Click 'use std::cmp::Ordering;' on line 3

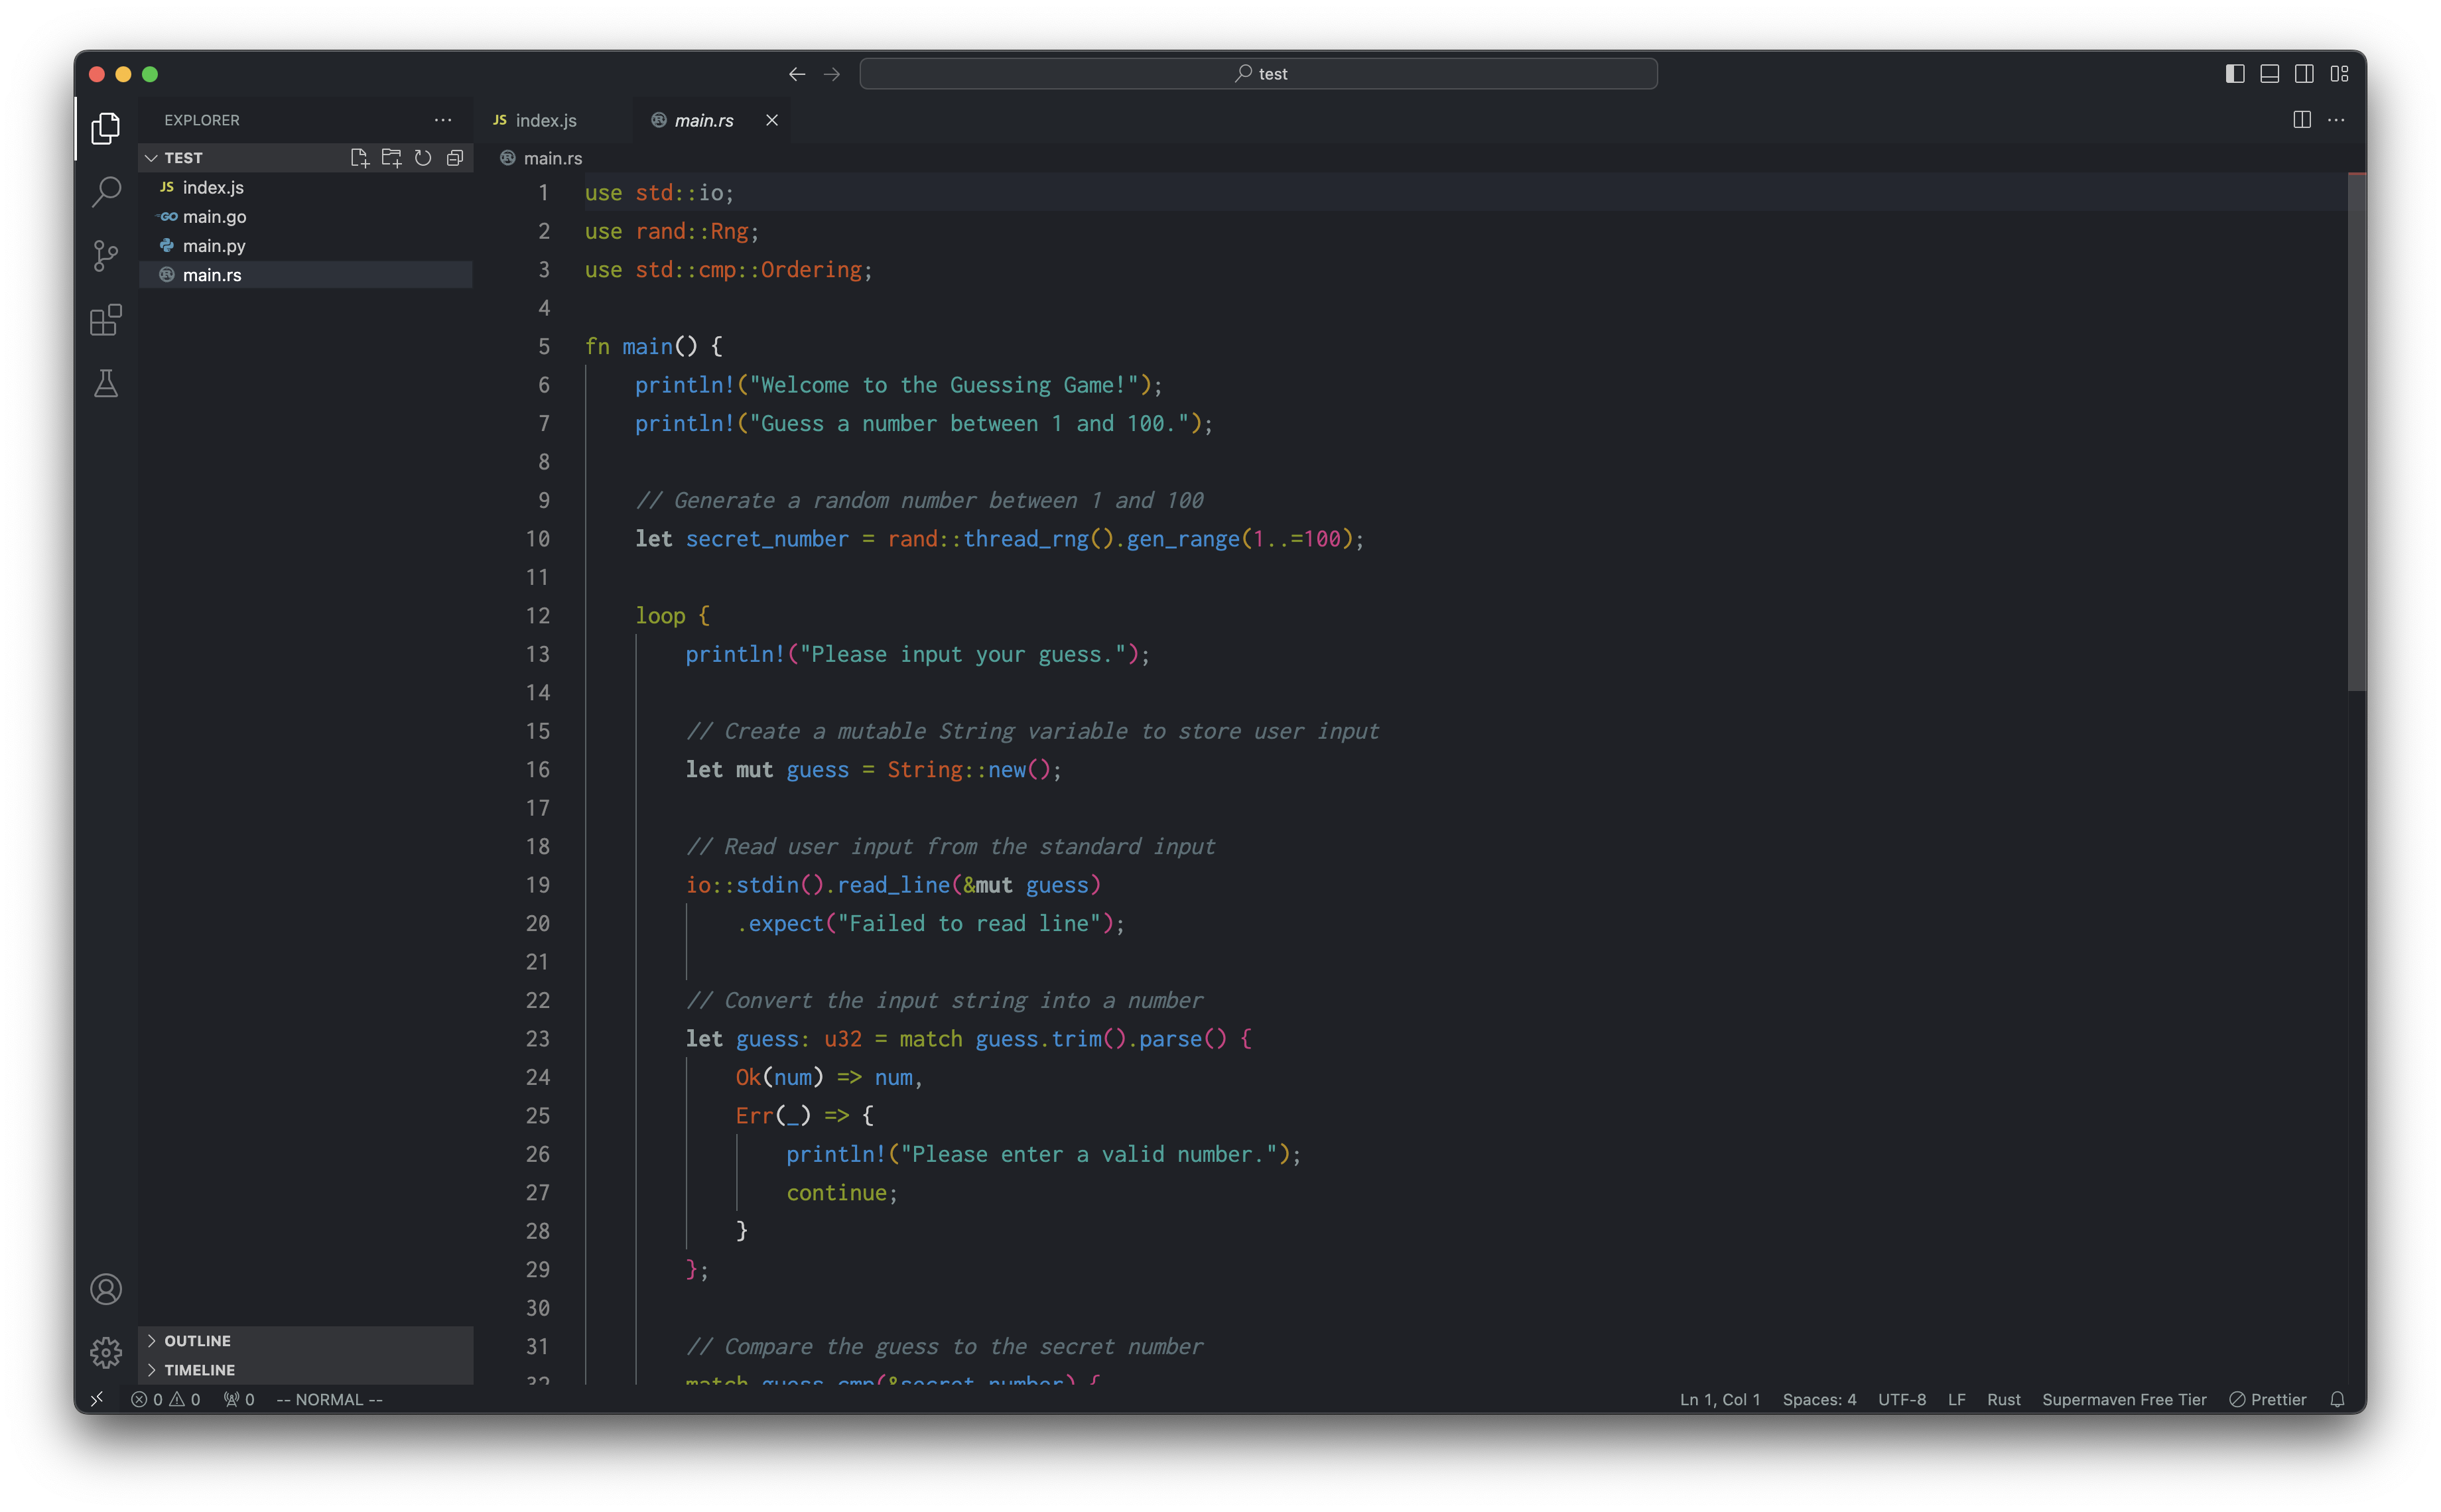click(729, 270)
